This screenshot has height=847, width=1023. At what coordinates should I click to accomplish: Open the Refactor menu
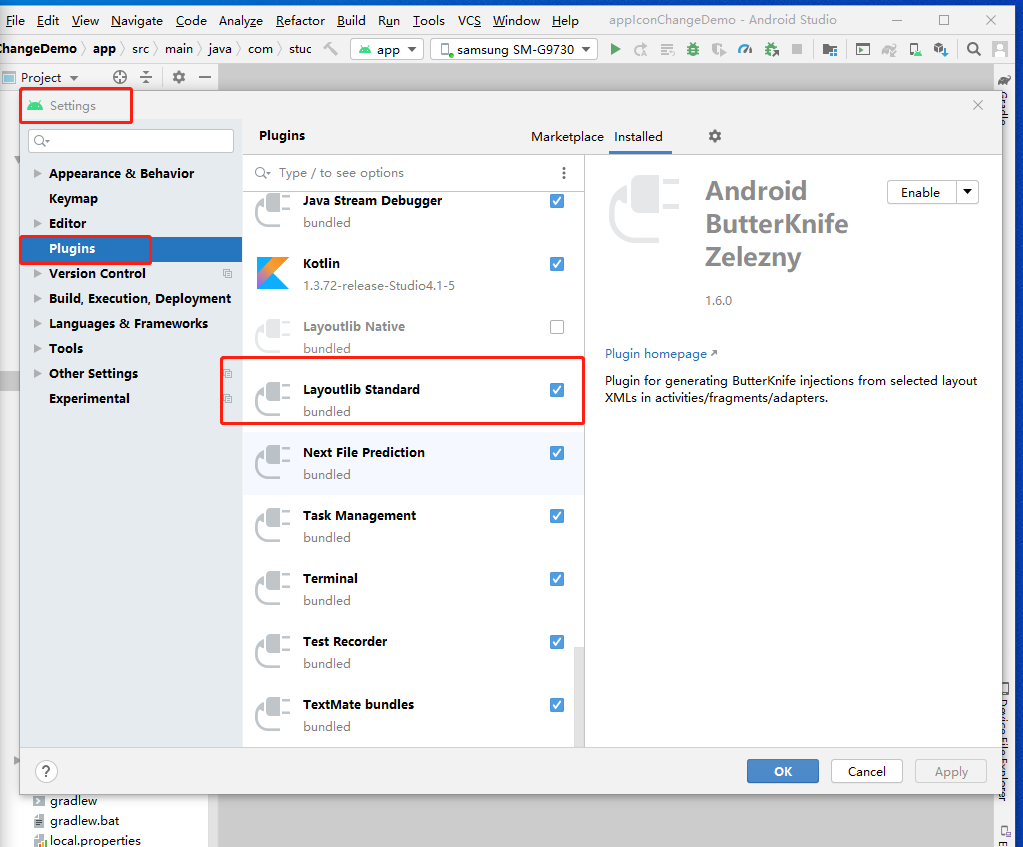300,20
